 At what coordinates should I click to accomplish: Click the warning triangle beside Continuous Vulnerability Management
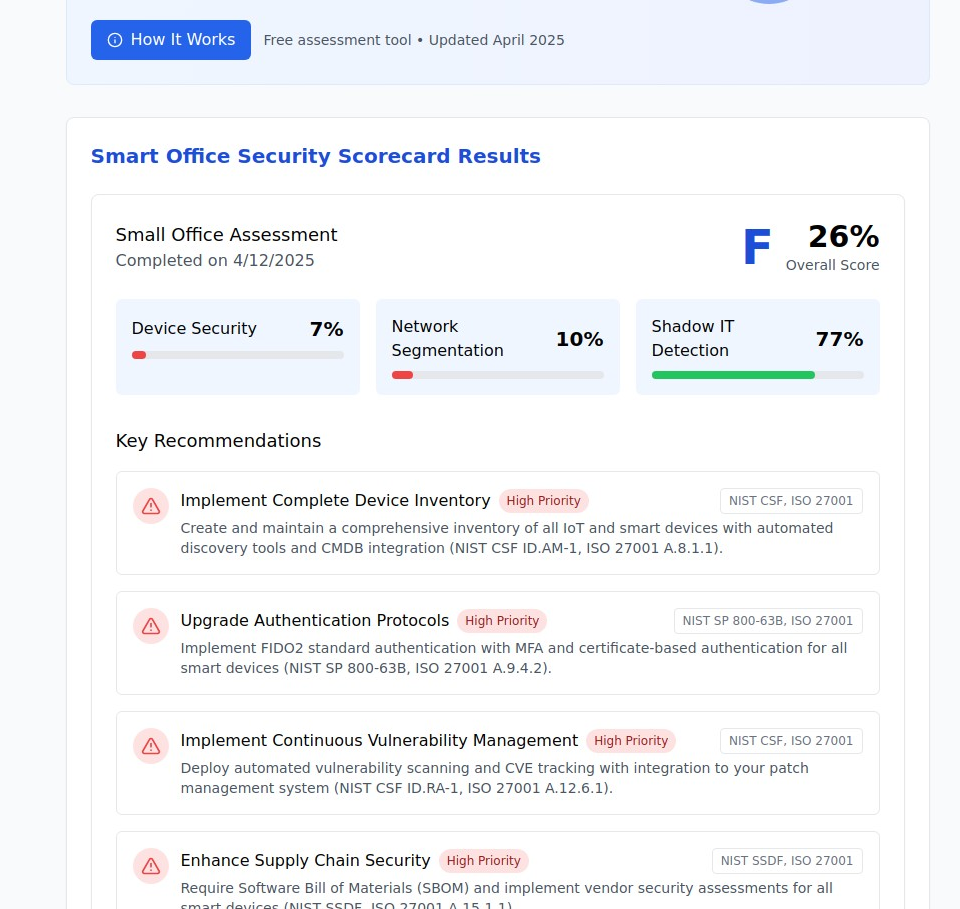pyautogui.click(x=150, y=746)
